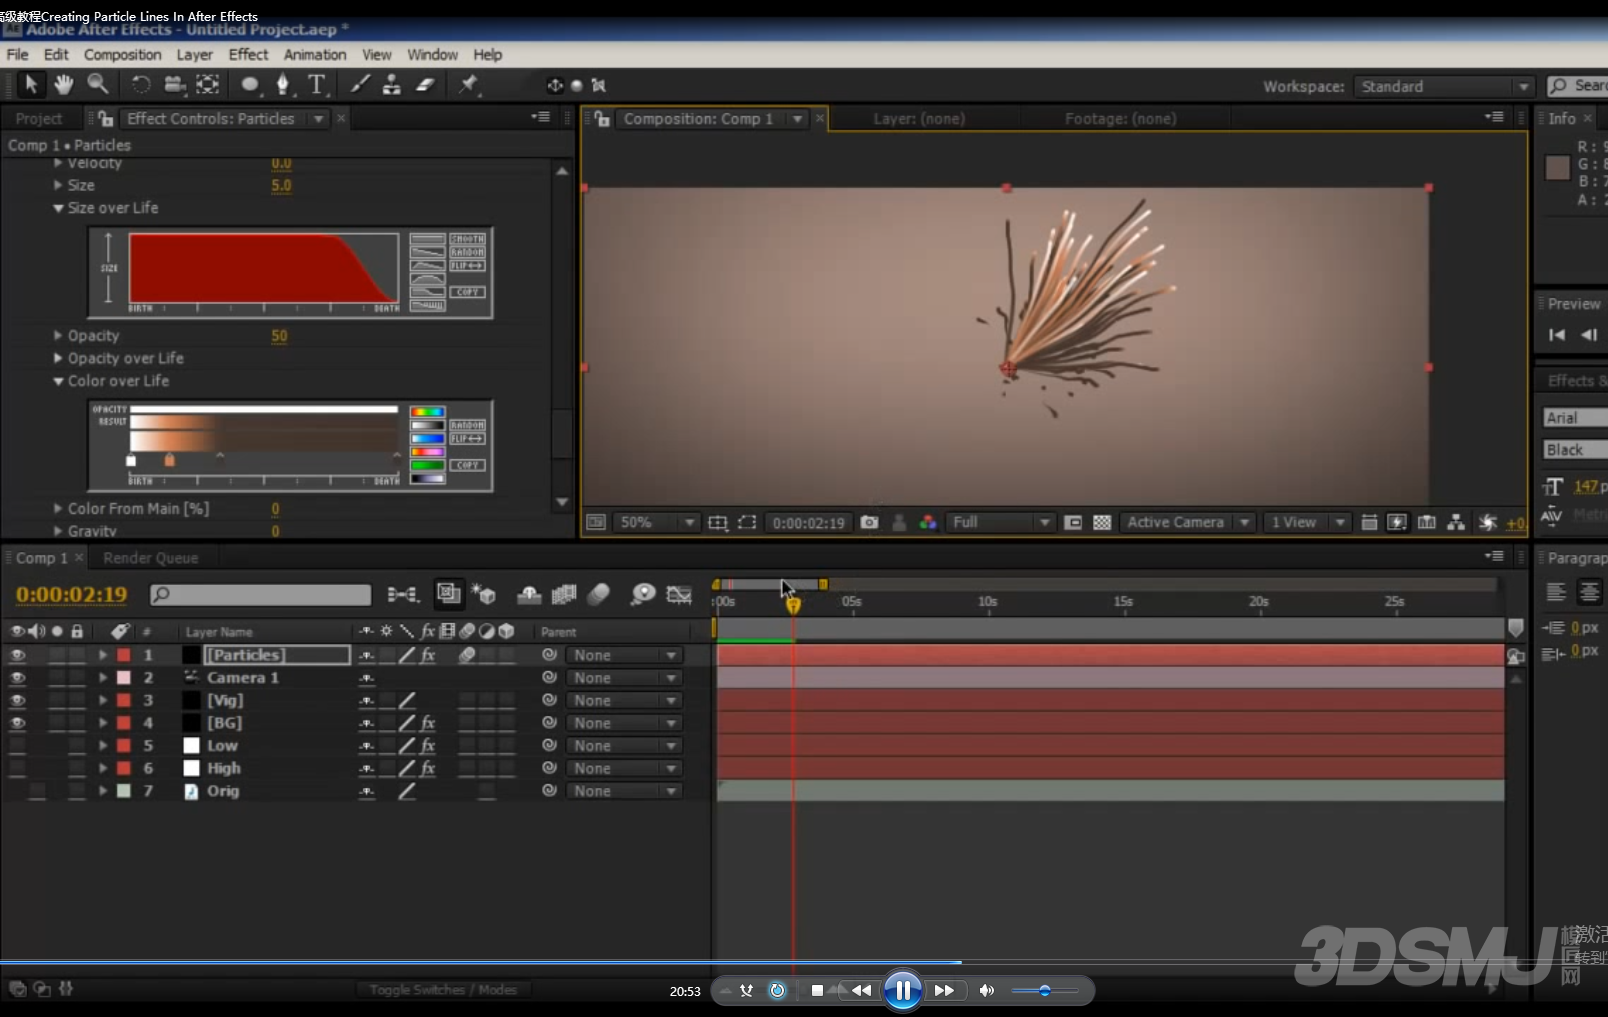Show the Low layer via eye column
This screenshot has height=1017, width=1608.
tap(17, 746)
